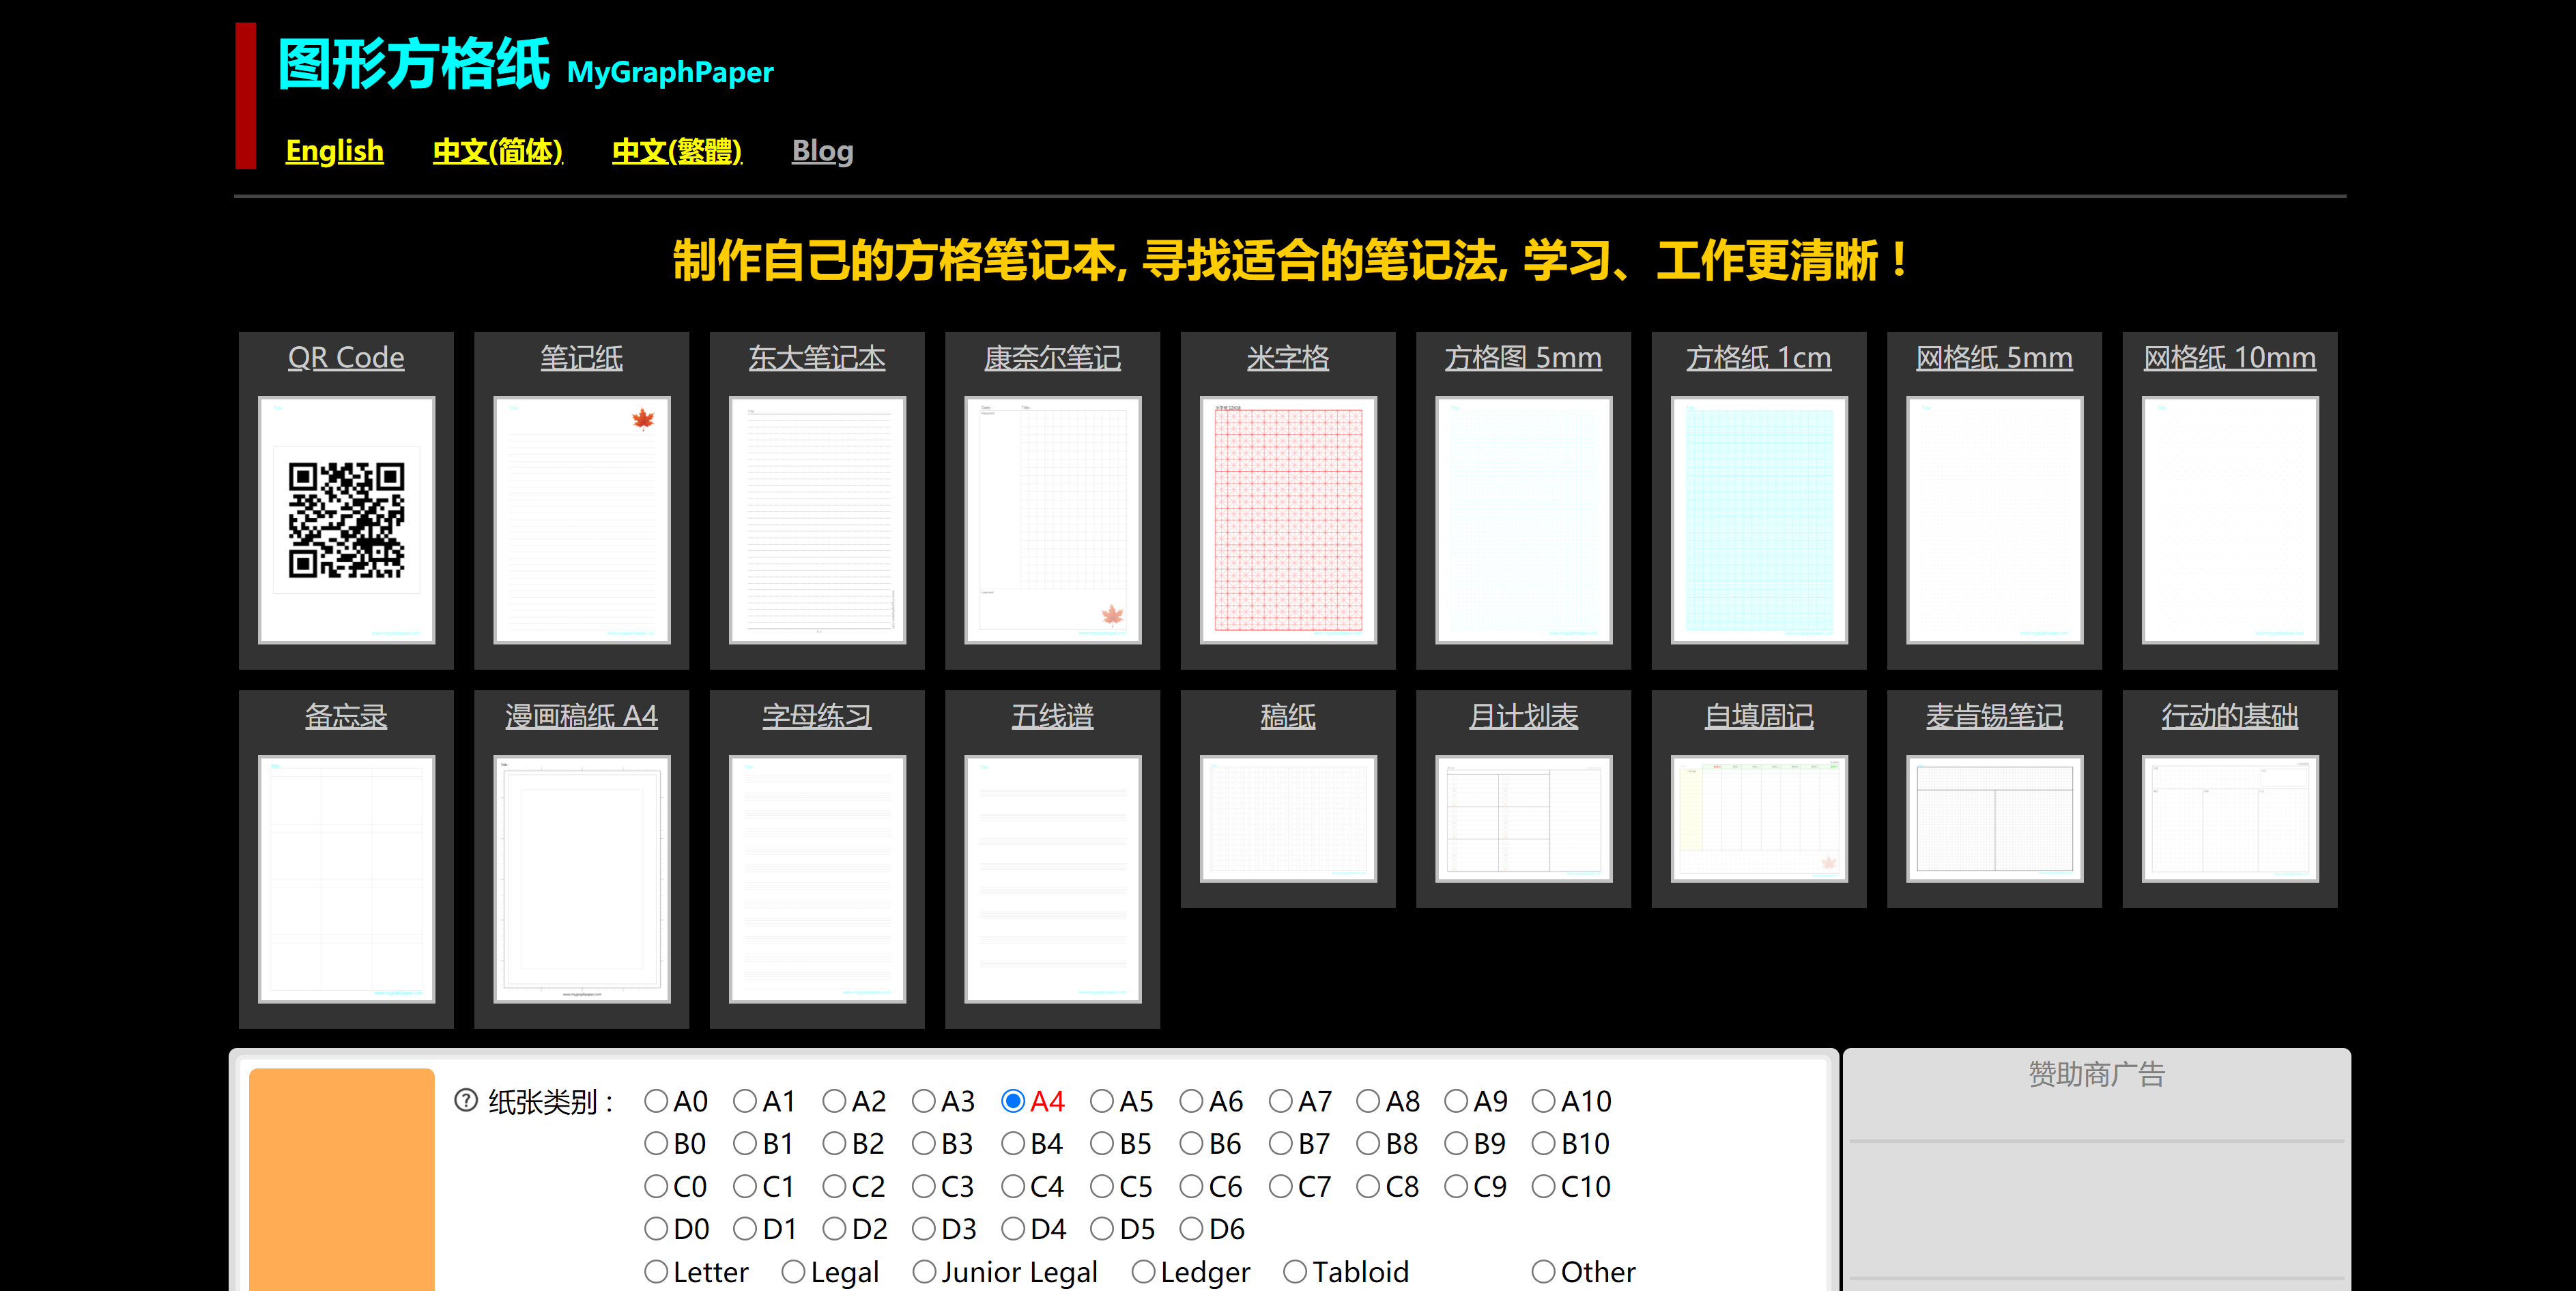Select the A5 paper size radio
The width and height of the screenshot is (2576, 1291).
pyautogui.click(x=1102, y=1101)
